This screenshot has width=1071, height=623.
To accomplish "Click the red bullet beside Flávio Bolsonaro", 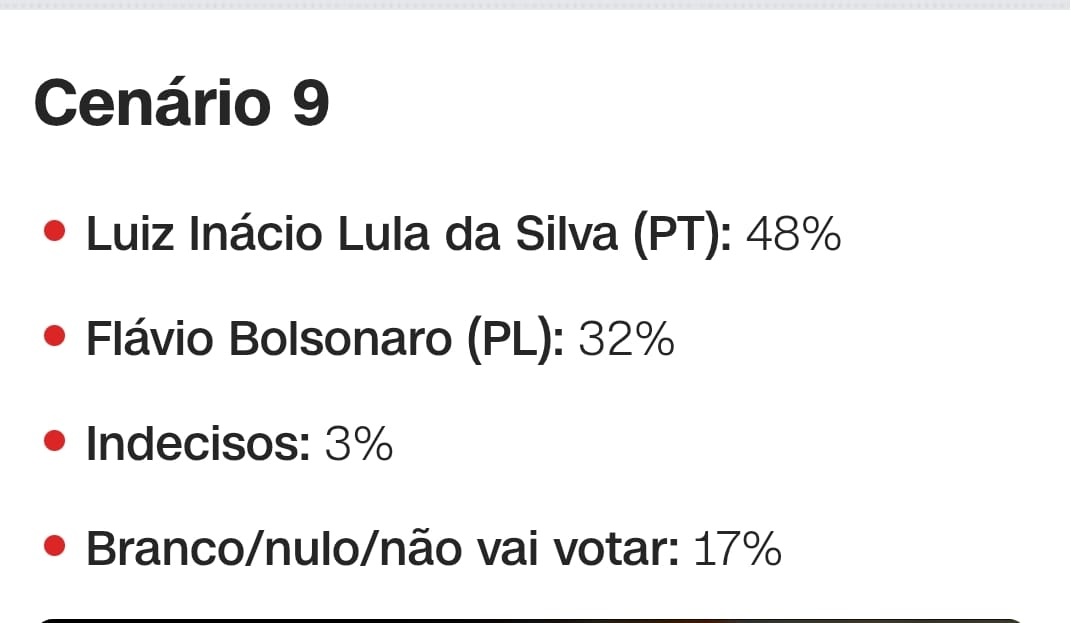I will (x=56, y=338).
